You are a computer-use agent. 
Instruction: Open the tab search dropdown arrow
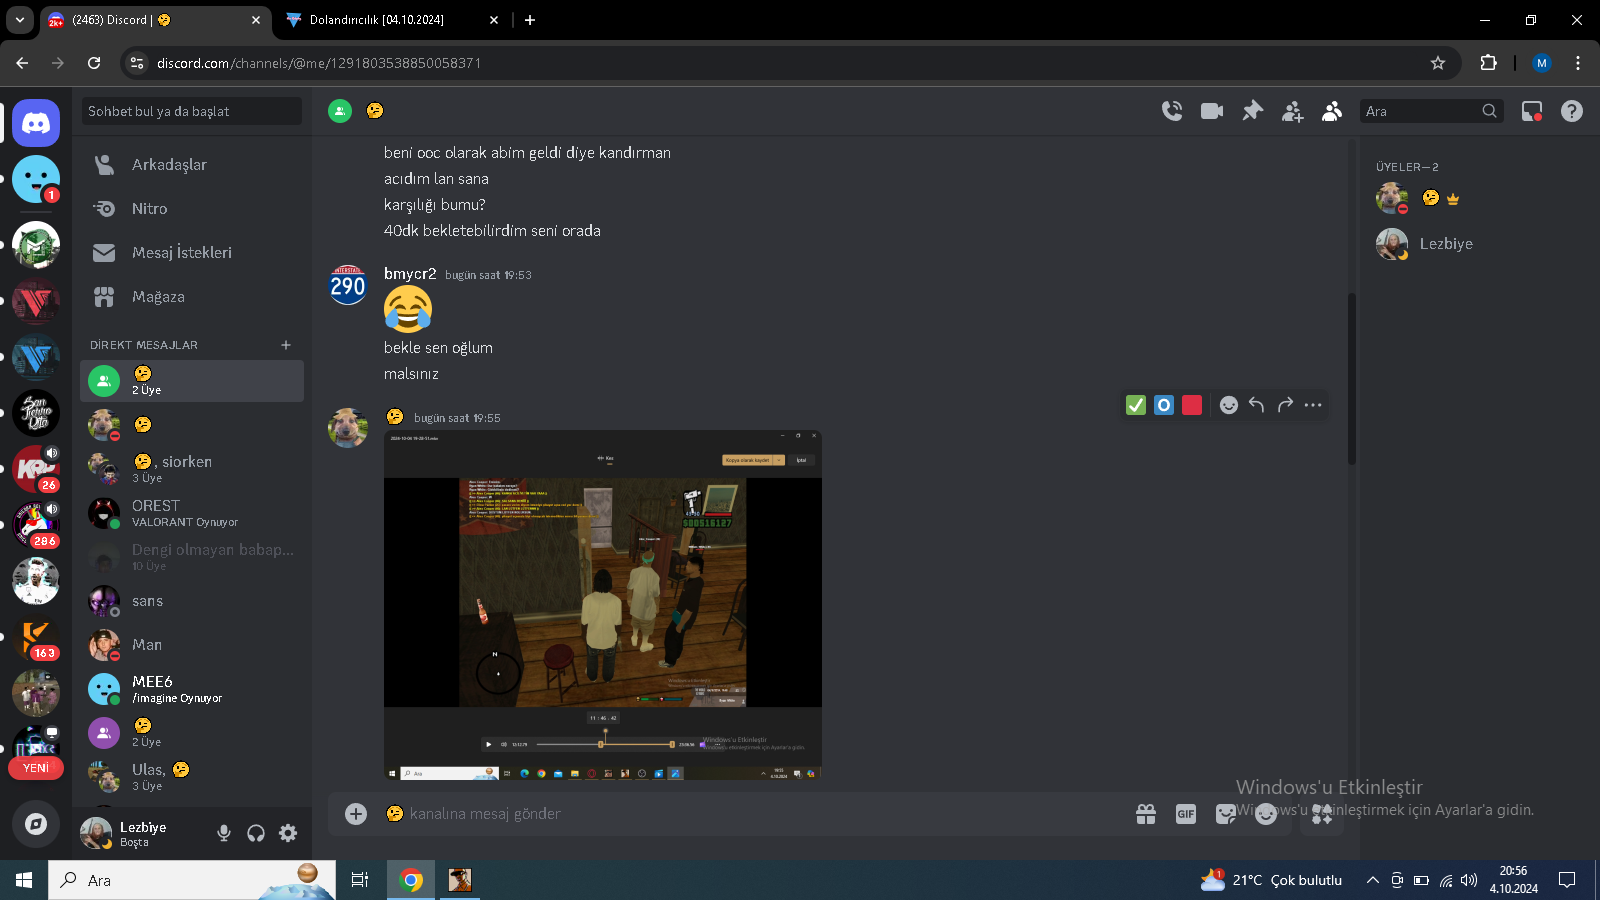(x=20, y=20)
